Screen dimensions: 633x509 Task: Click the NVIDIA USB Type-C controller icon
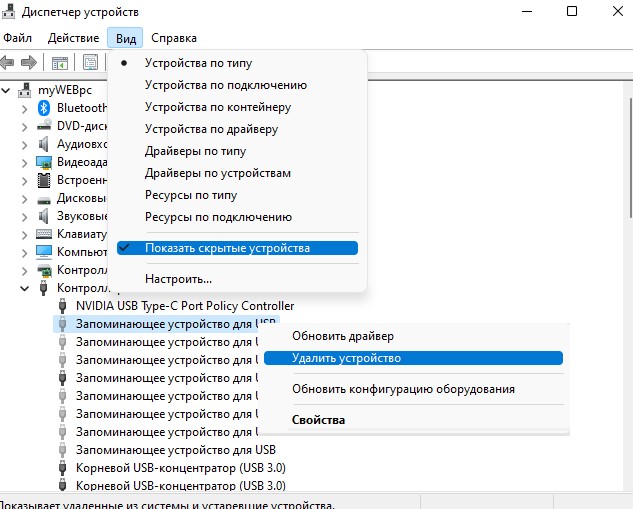63,306
